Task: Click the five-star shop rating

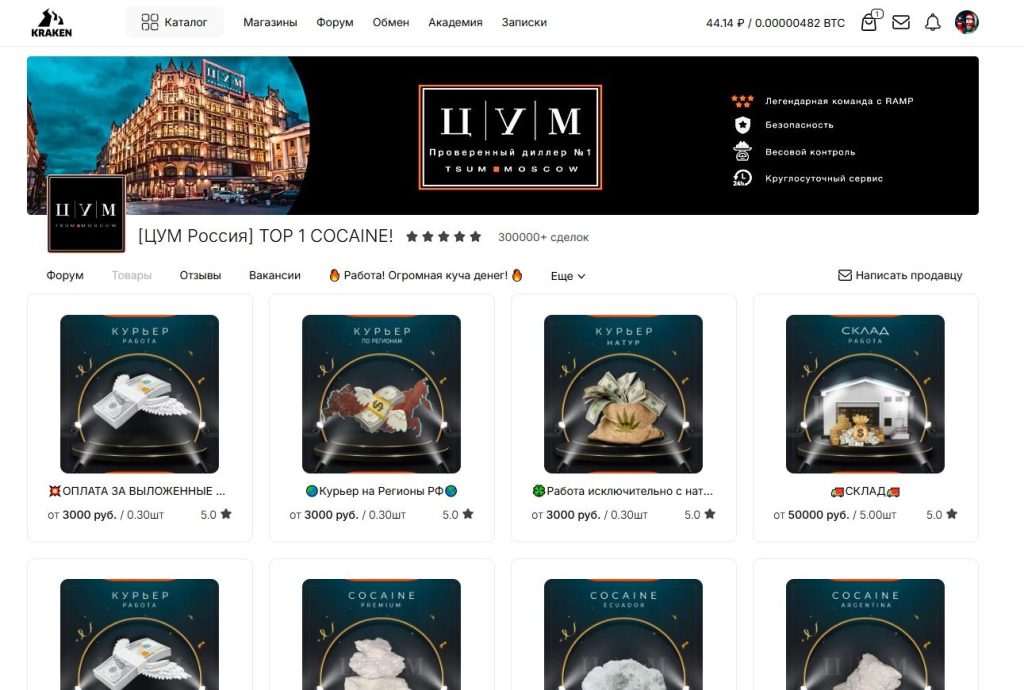Action: pos(443,237)
